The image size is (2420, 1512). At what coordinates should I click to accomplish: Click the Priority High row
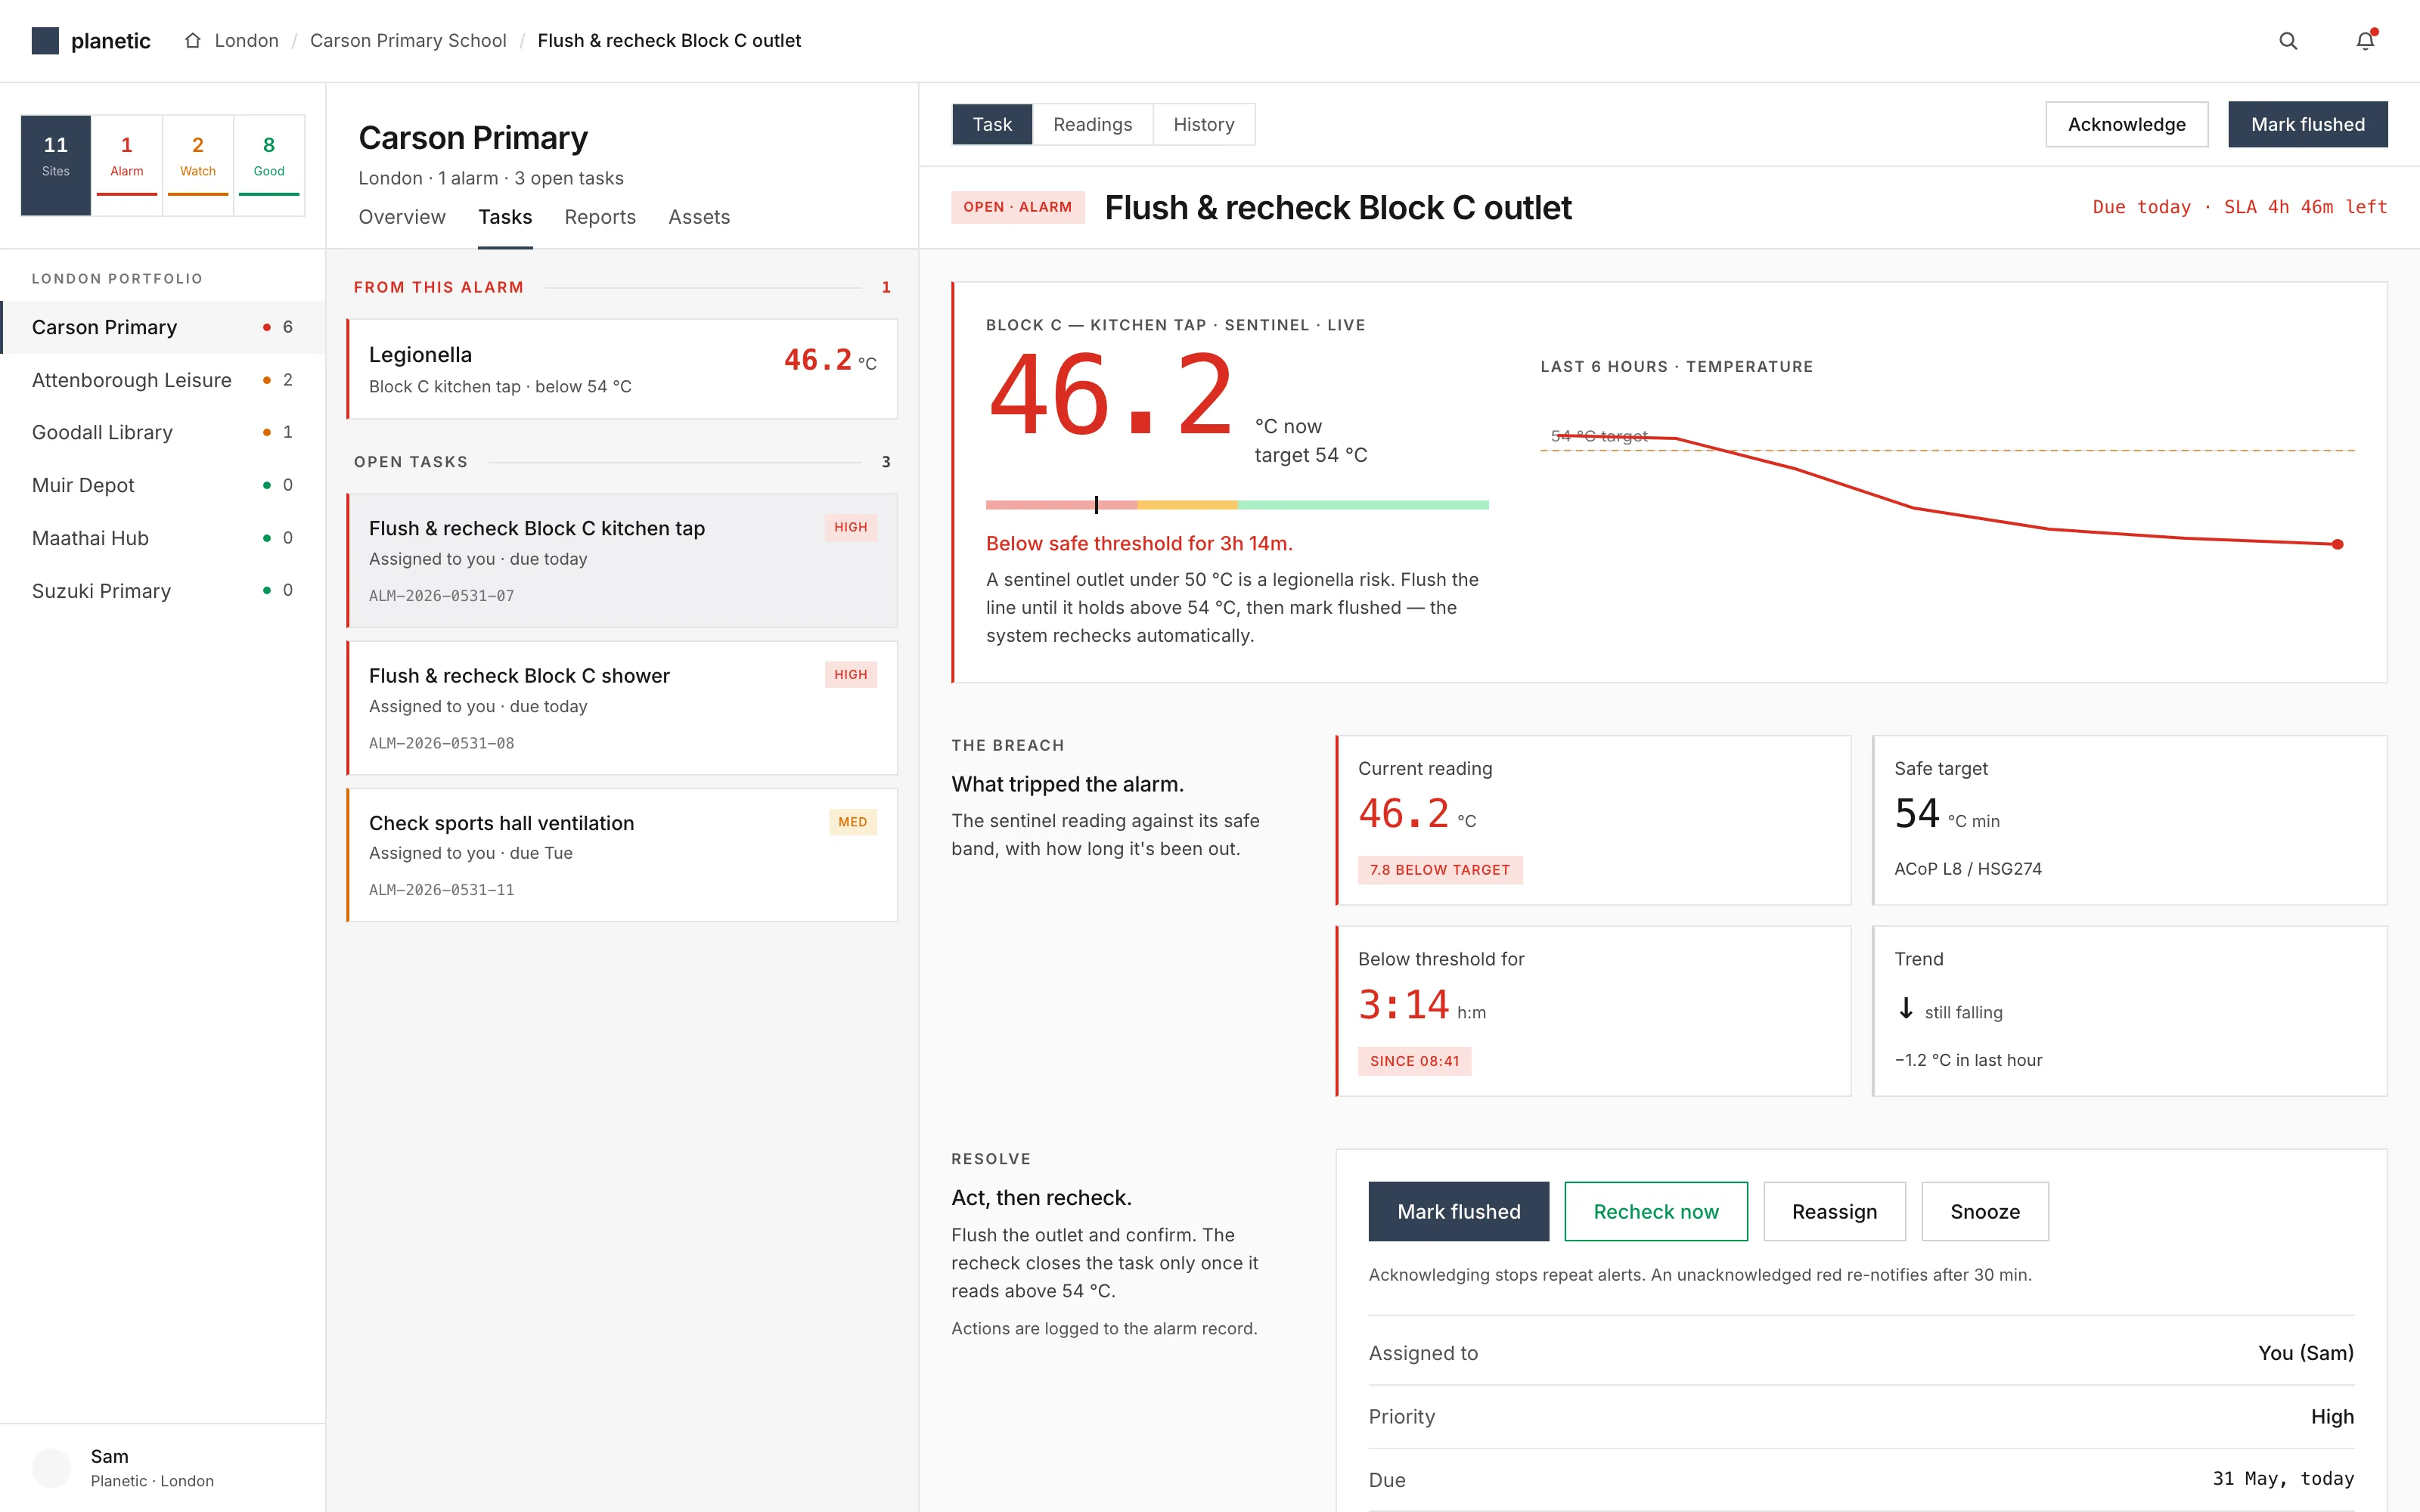click(1861, 1417)
